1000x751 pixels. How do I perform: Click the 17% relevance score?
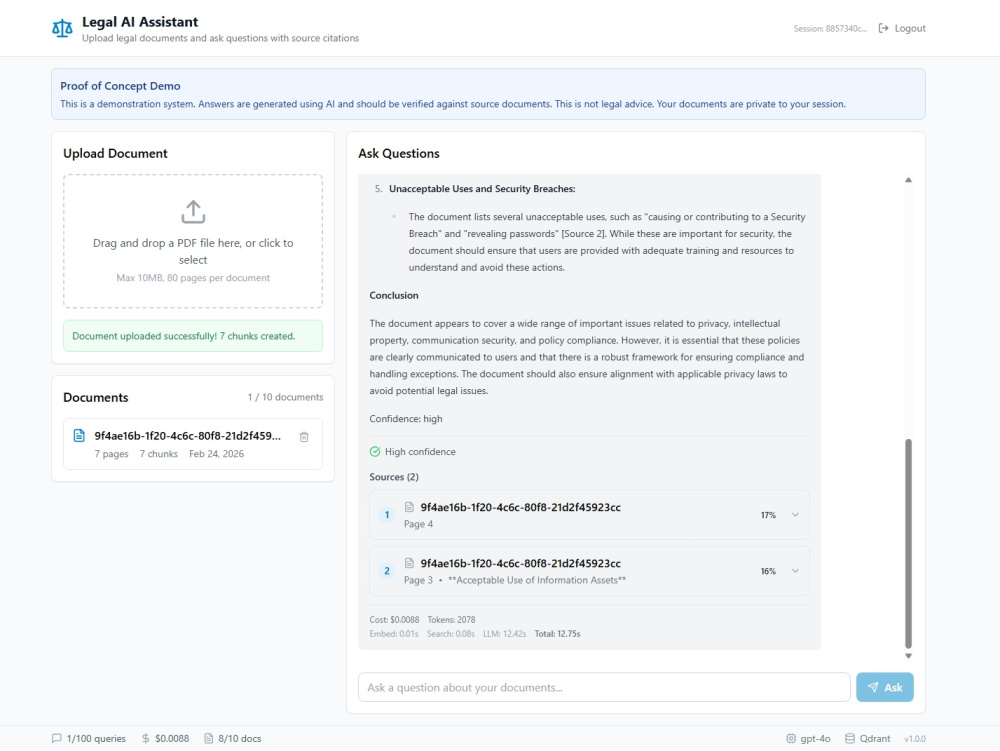pos(768,515)
